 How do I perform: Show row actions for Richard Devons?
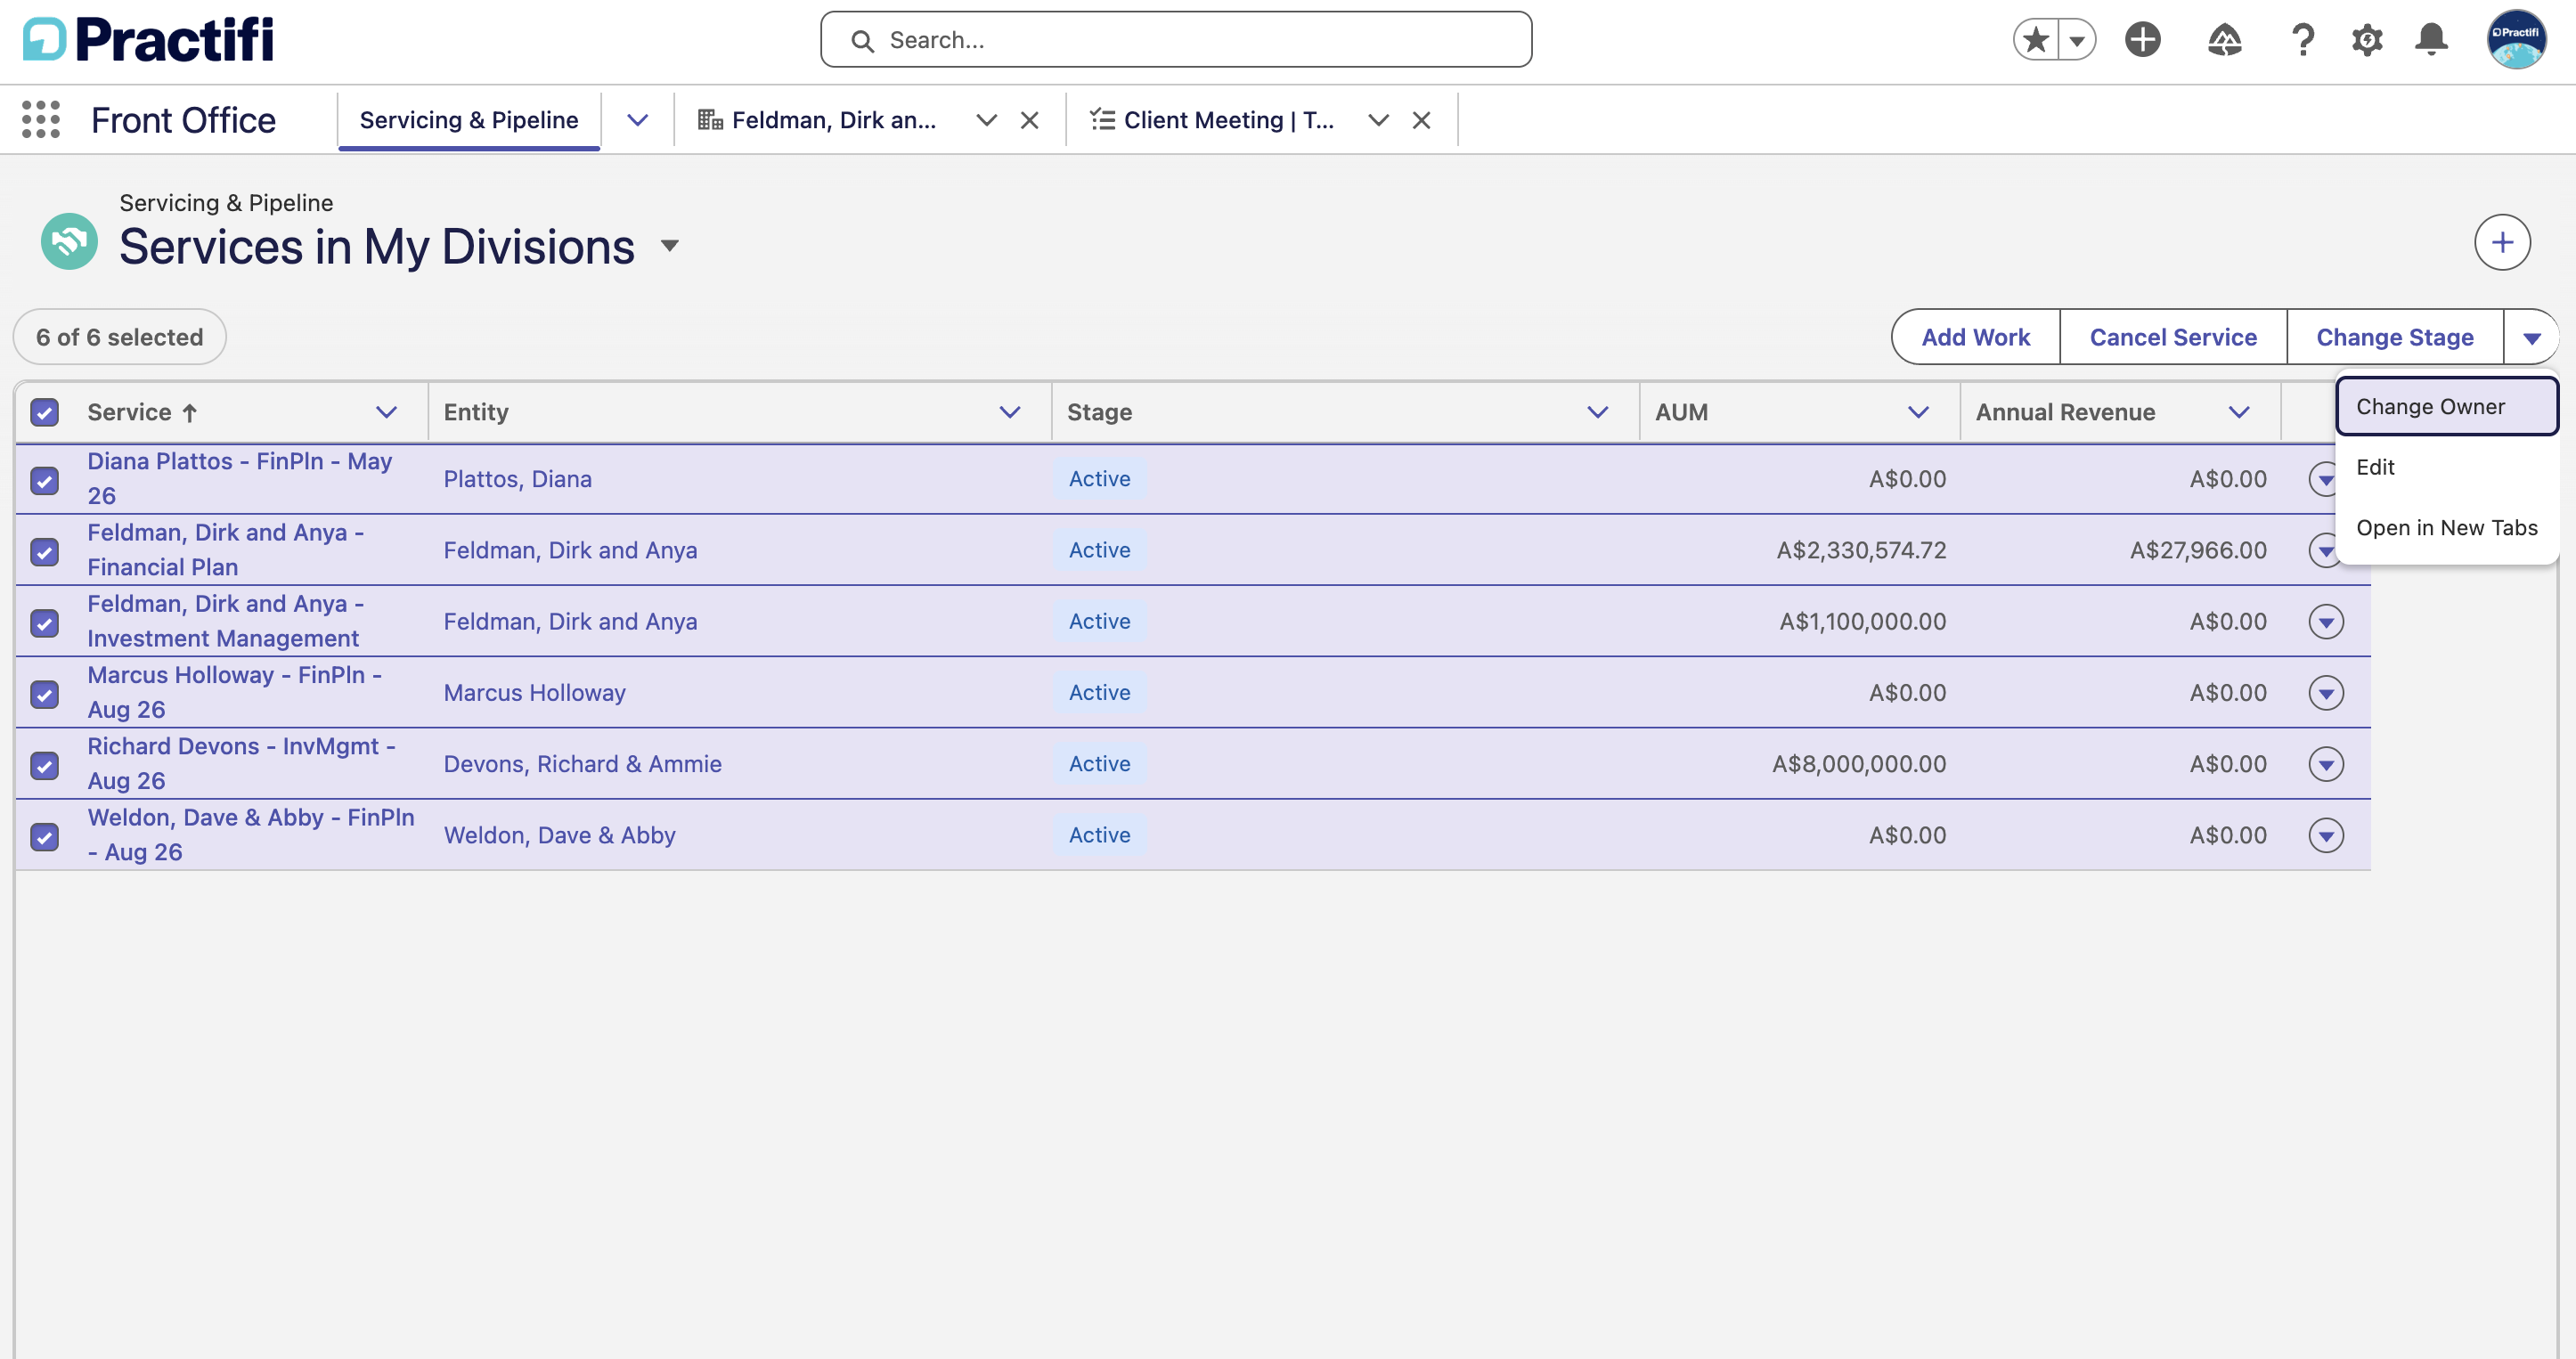pyautogui.click(x=2326, y=764)
